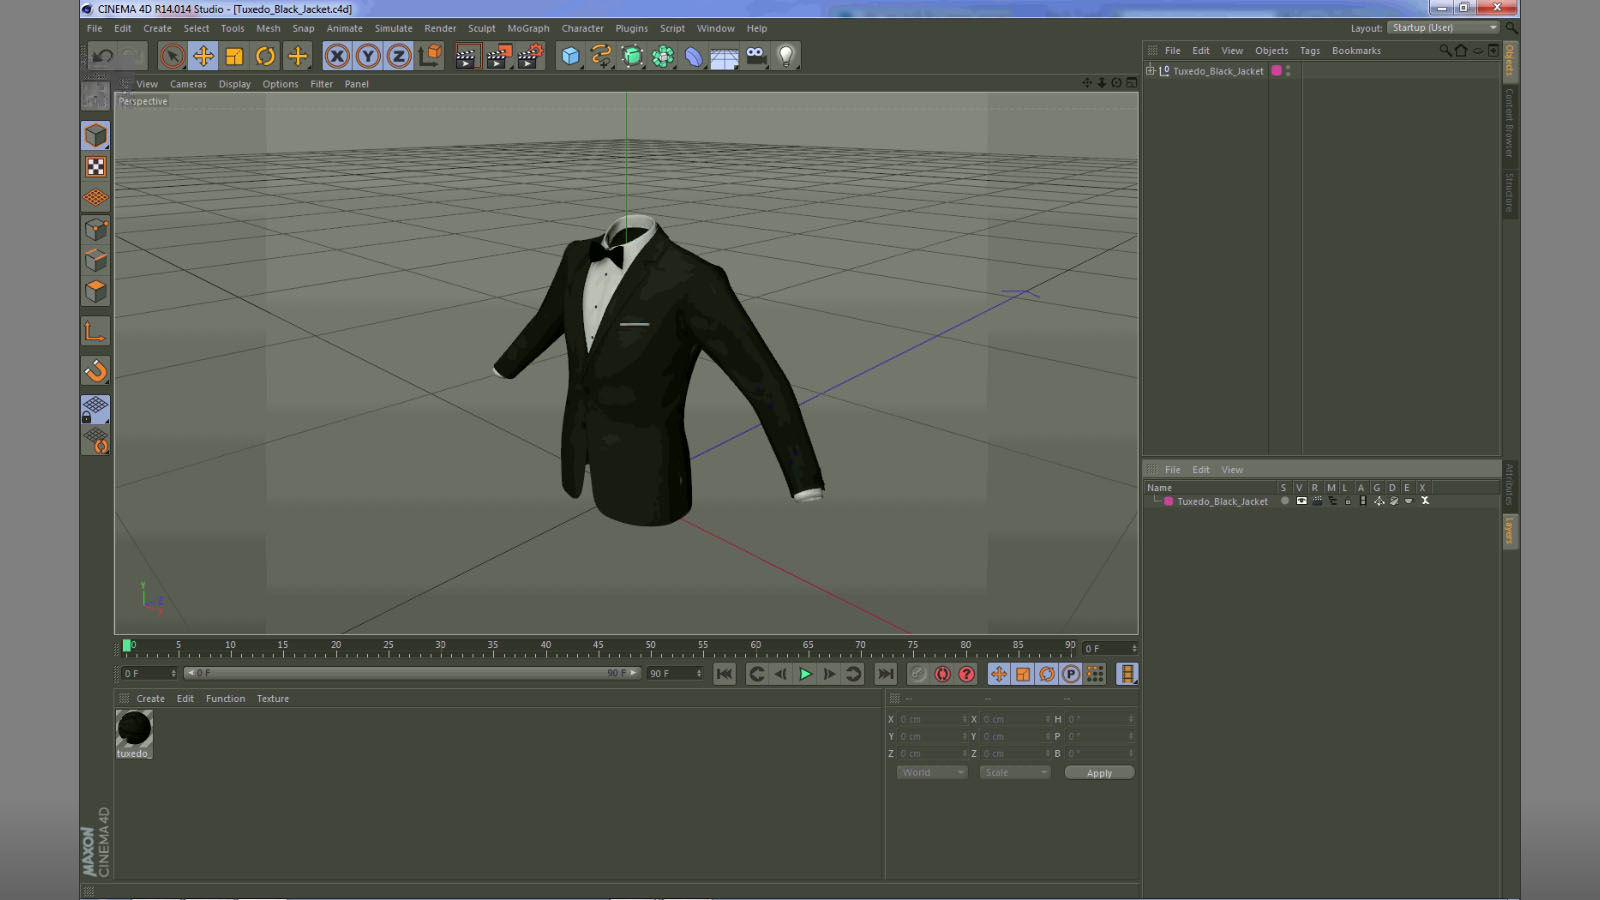This screenshot has height=900, width=1600.
Task: Open the NURBS generator icon
Action: 632,56
